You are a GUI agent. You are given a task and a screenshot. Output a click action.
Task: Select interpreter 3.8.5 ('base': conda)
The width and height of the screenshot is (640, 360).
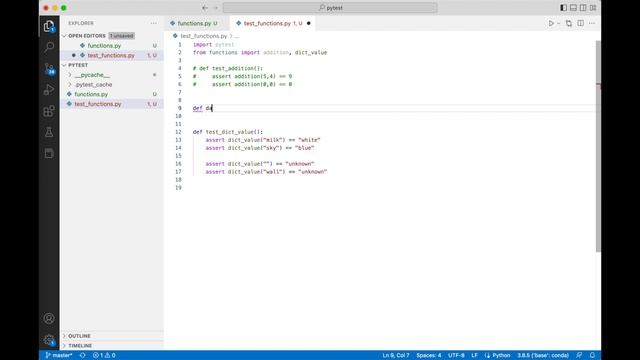coord(543,356)
